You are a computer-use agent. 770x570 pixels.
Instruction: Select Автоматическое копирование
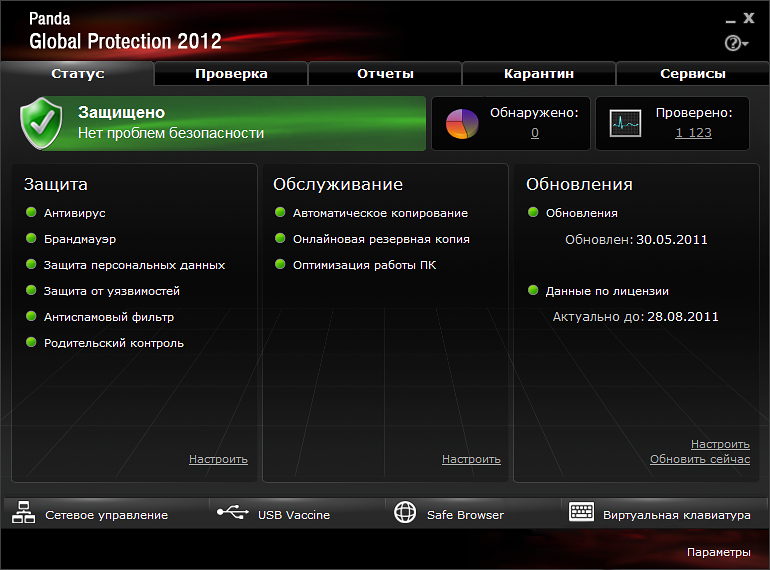[x=380, y=213]
